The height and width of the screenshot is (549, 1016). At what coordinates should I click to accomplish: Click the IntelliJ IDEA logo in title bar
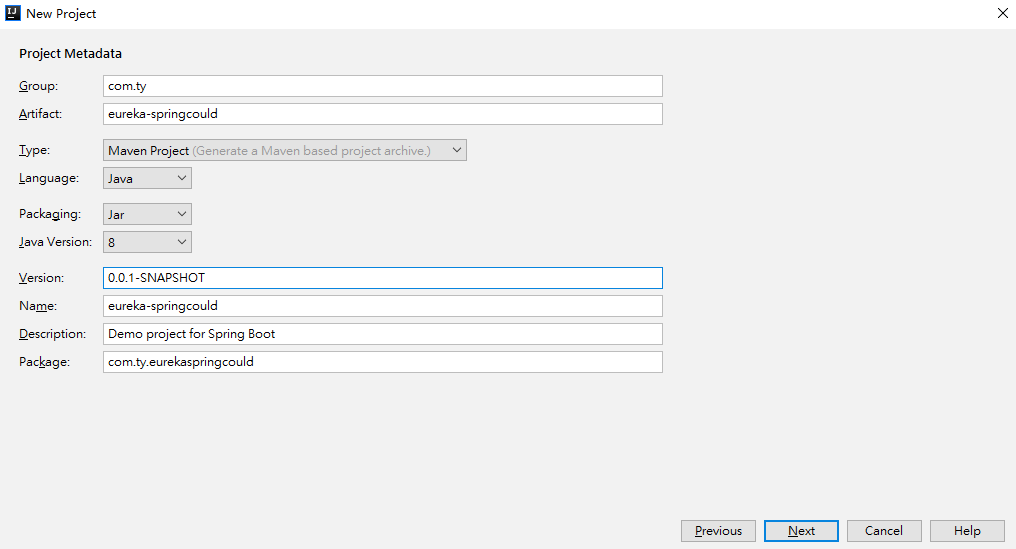click(x=13, y=14)
